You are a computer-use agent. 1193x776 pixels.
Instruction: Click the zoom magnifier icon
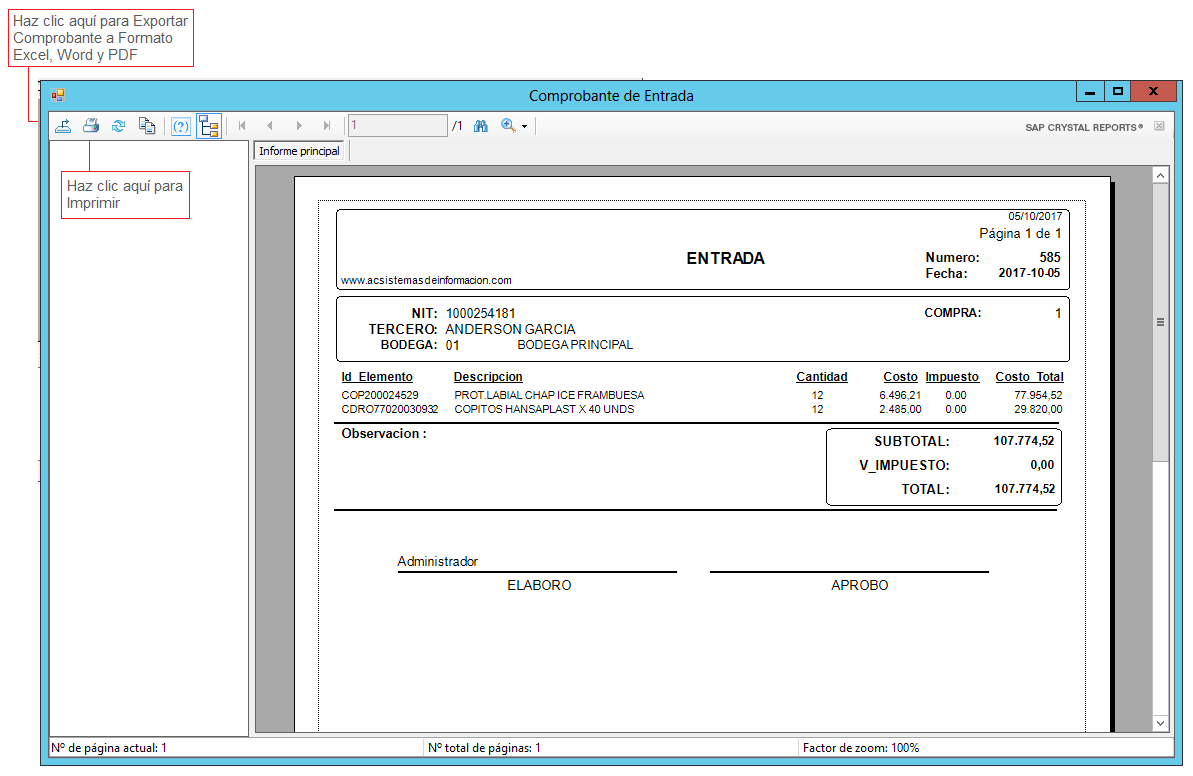point(508,126)
